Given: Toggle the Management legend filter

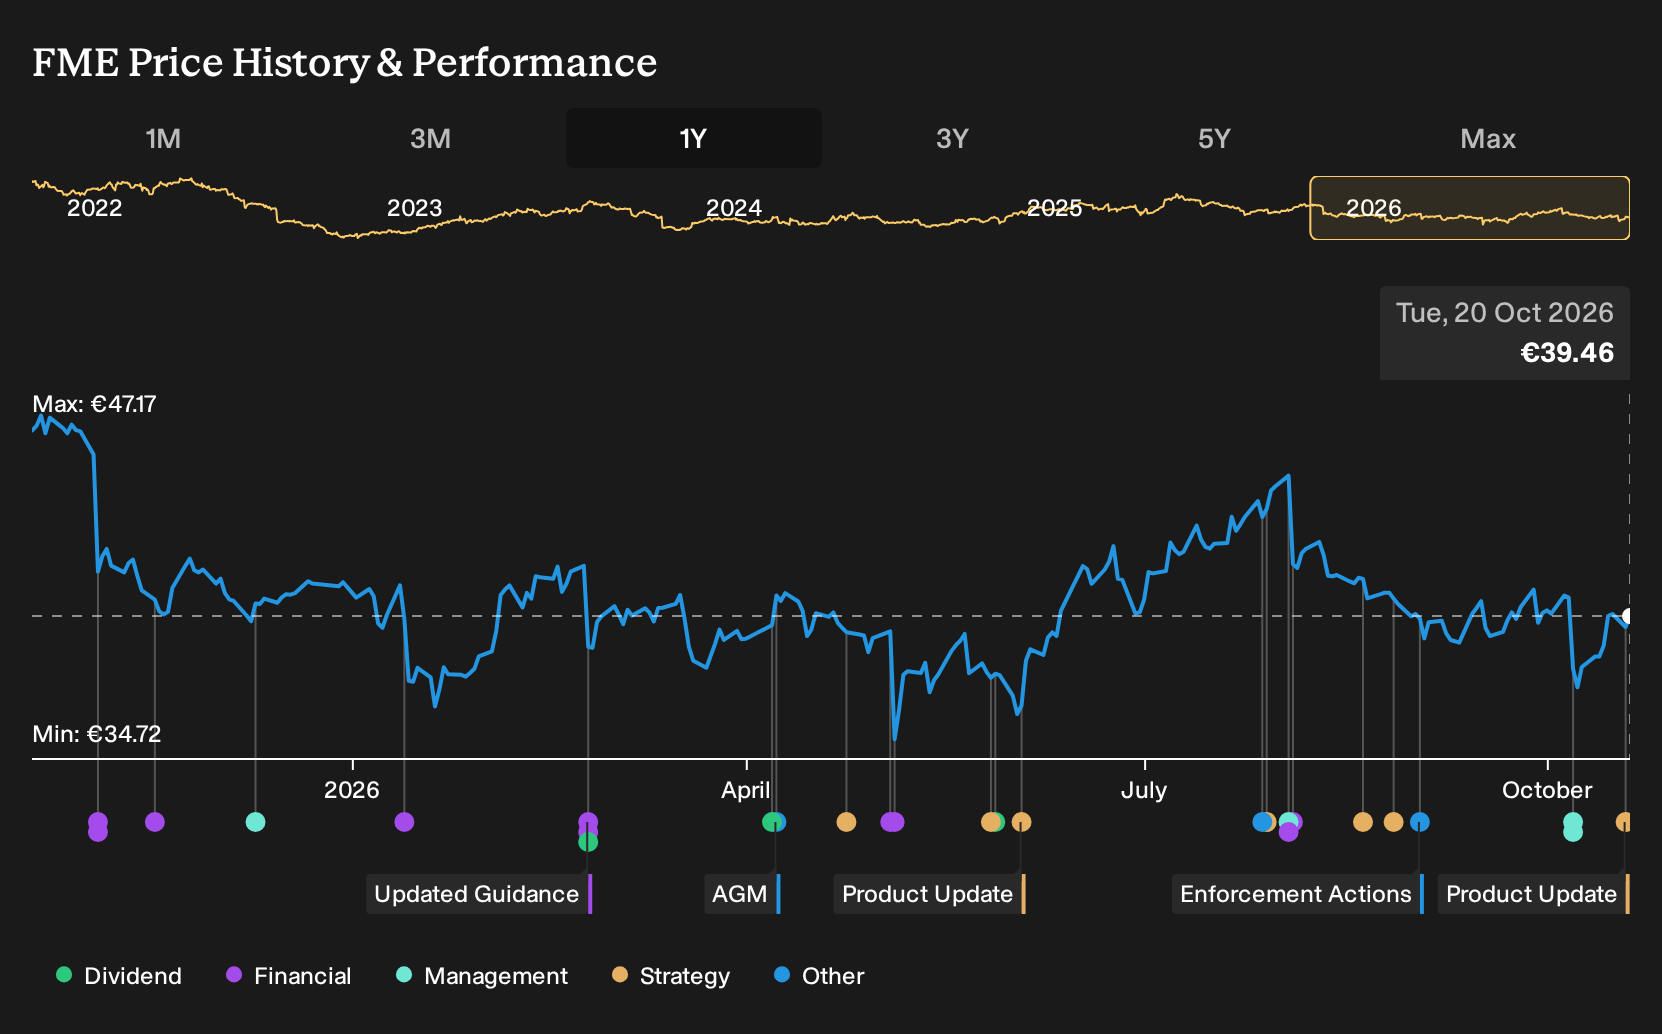Looking at the screenshot, I should tap(482, 976).
